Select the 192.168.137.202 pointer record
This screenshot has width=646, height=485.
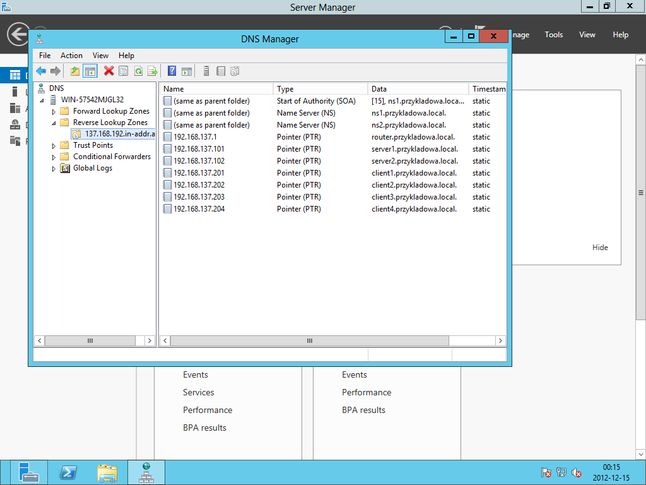click(x=332, y=185)
